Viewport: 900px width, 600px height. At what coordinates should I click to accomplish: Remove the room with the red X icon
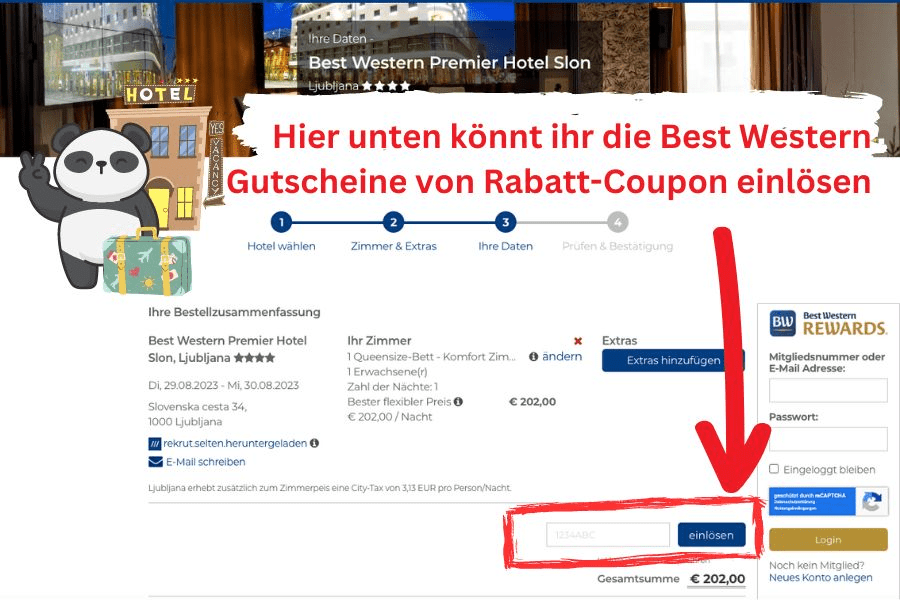coord(578,341)
